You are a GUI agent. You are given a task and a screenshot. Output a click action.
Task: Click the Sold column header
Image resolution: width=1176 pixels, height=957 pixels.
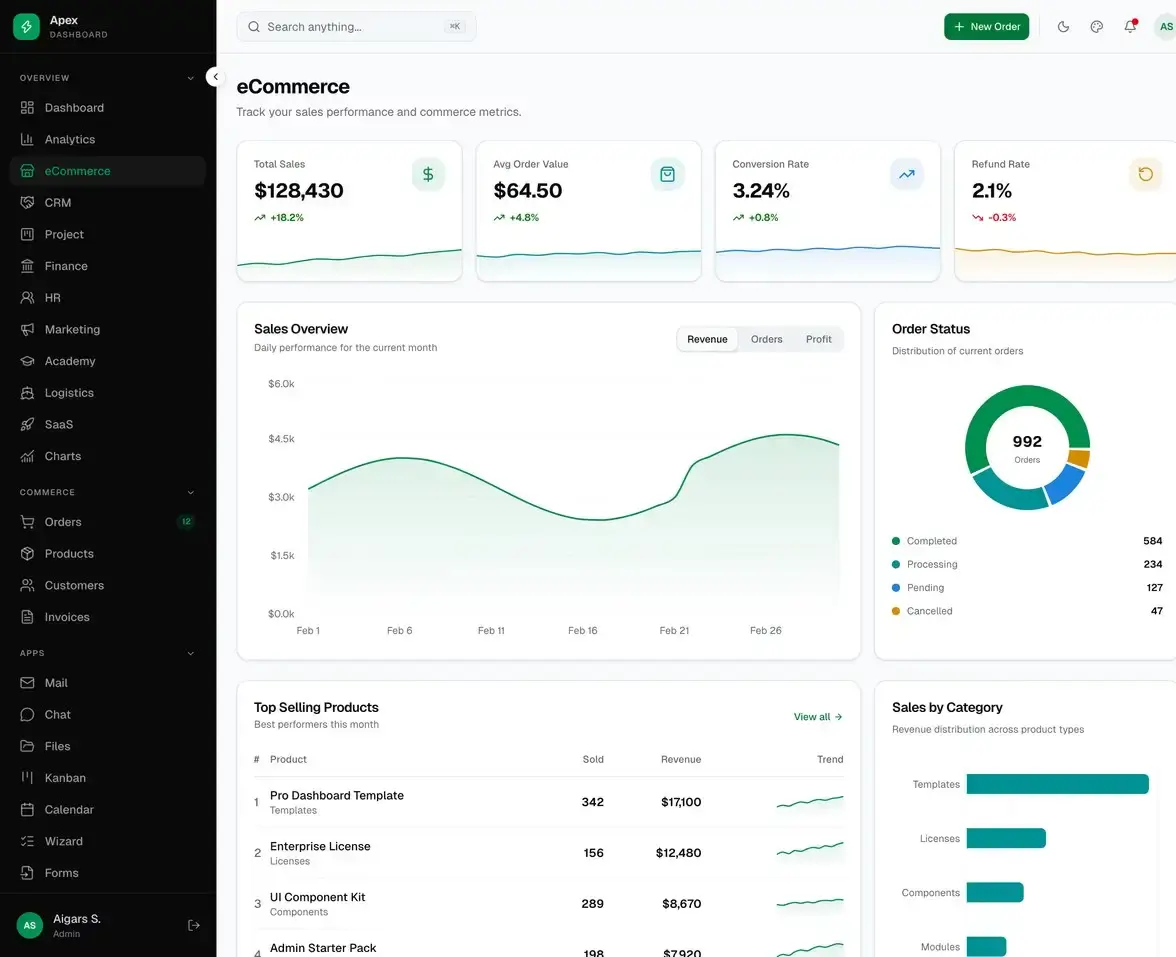(592, 760)
